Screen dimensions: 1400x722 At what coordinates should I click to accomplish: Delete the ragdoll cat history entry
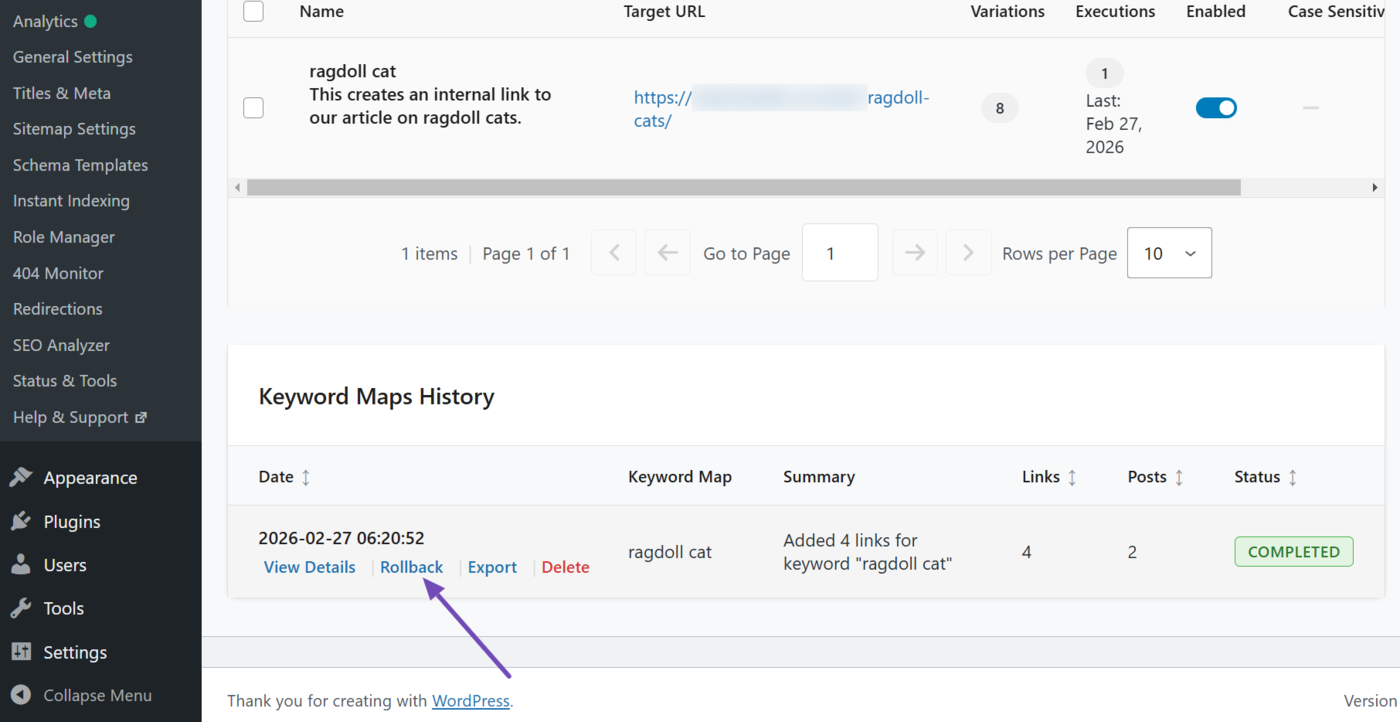565,566
